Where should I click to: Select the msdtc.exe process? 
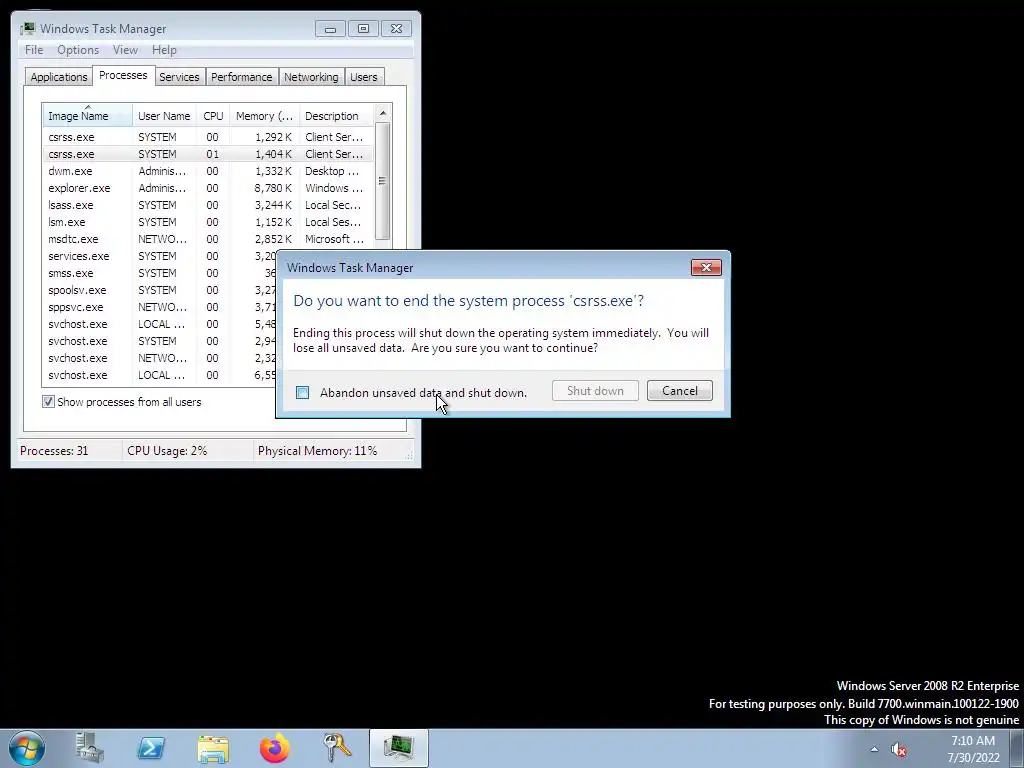208,239
